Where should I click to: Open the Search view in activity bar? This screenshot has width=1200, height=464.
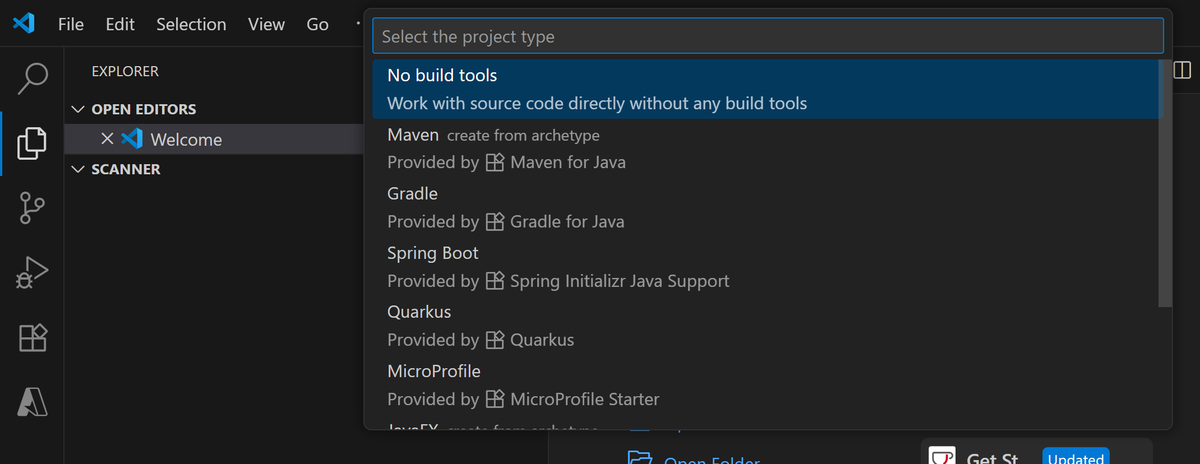tap(32, 77)
